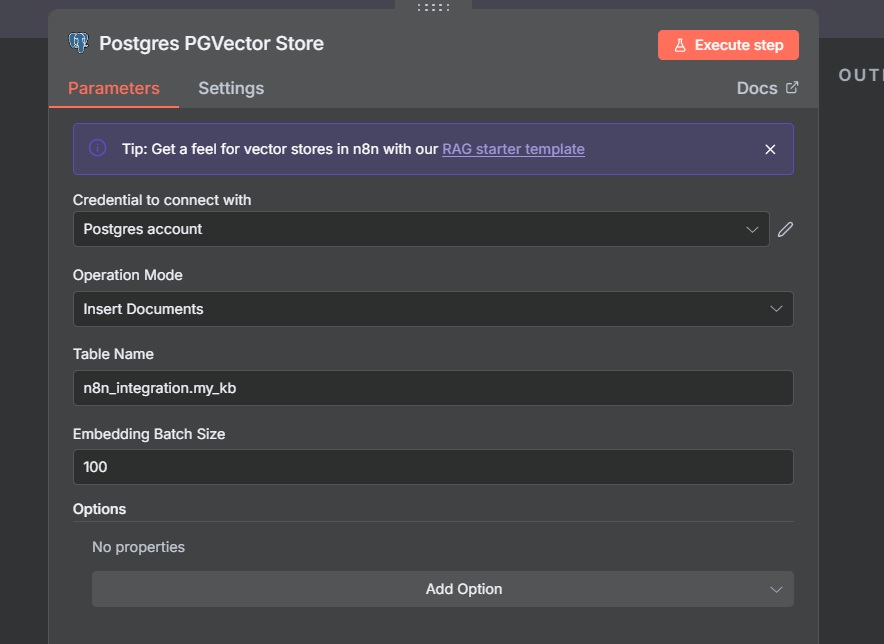Click the No properties text
The width and height of the screenshot is (884, 644).
138,547
